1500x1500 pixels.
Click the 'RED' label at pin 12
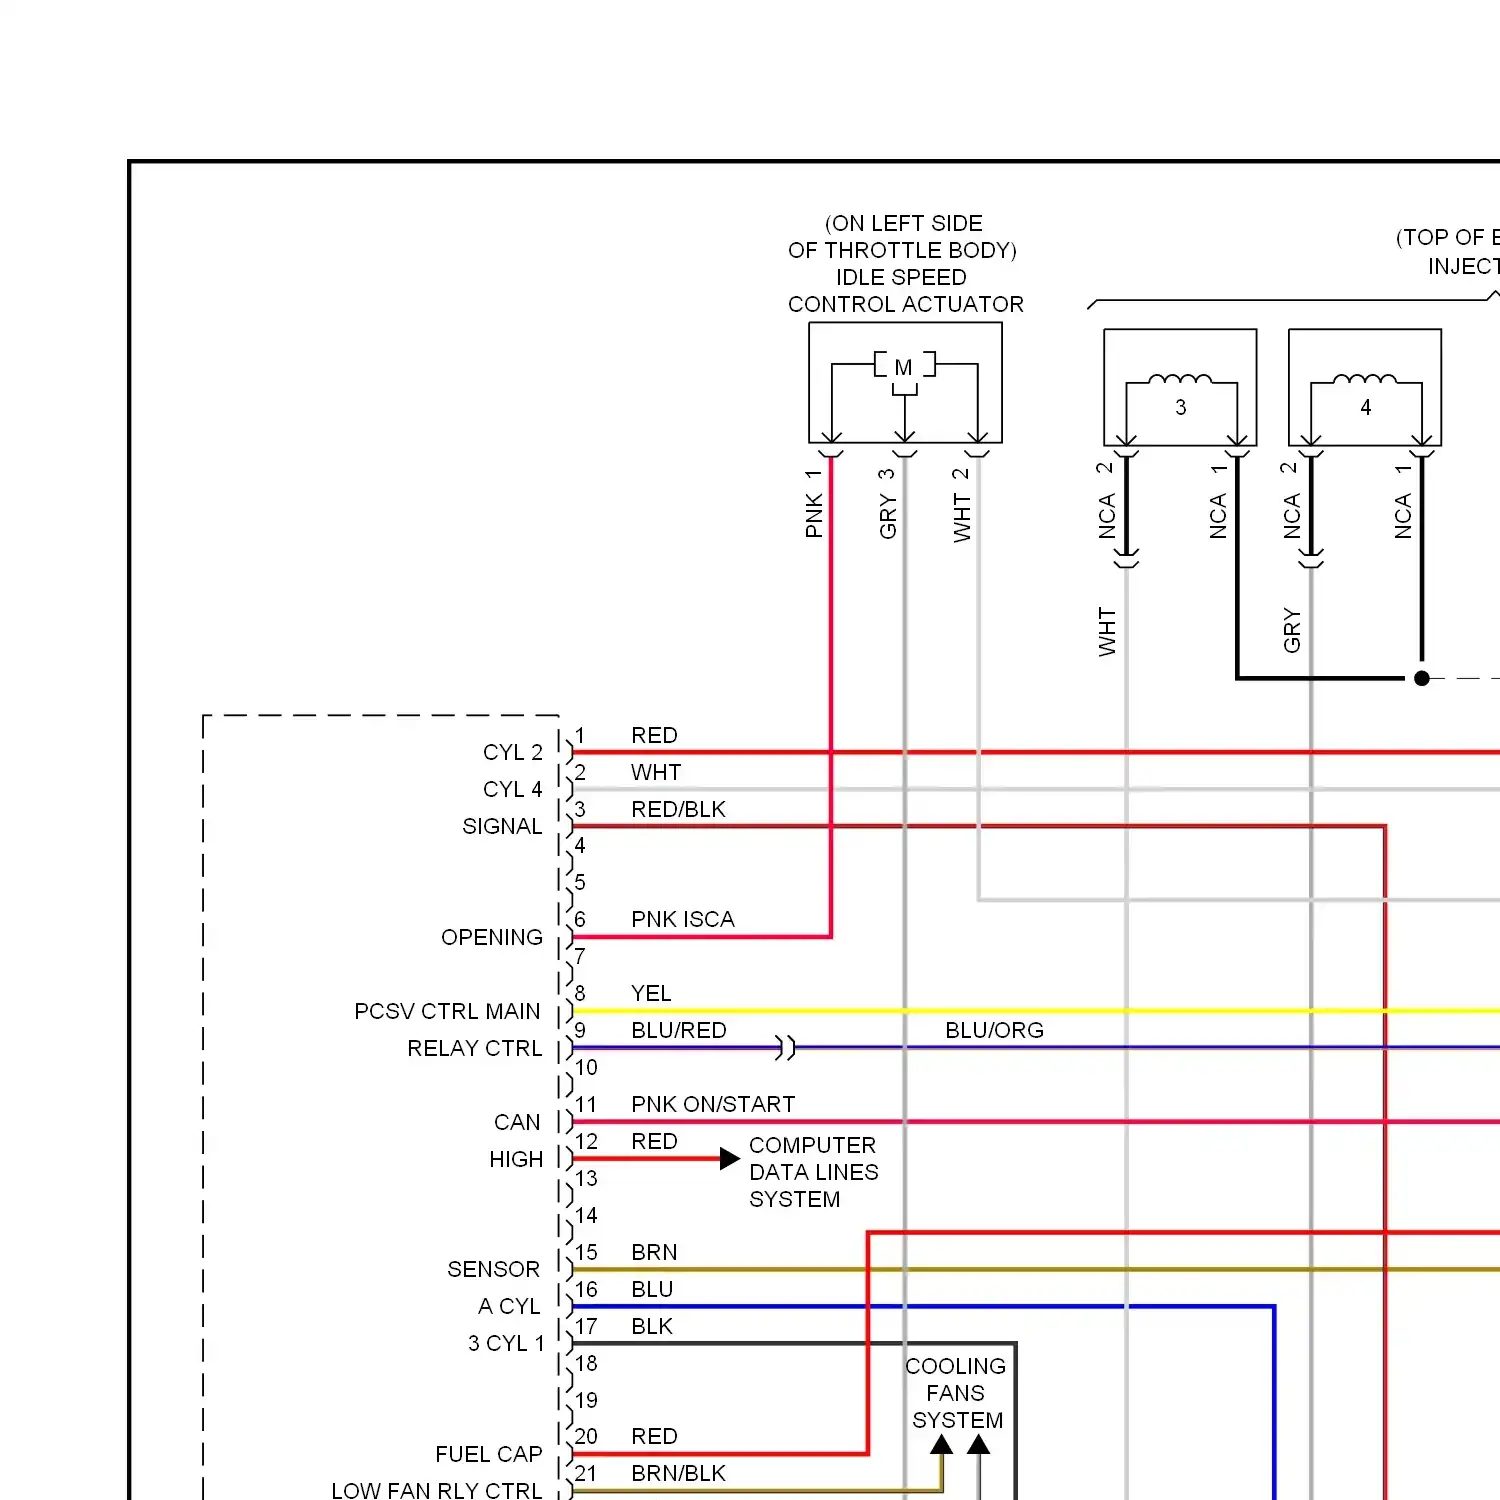pos(654,1141)
